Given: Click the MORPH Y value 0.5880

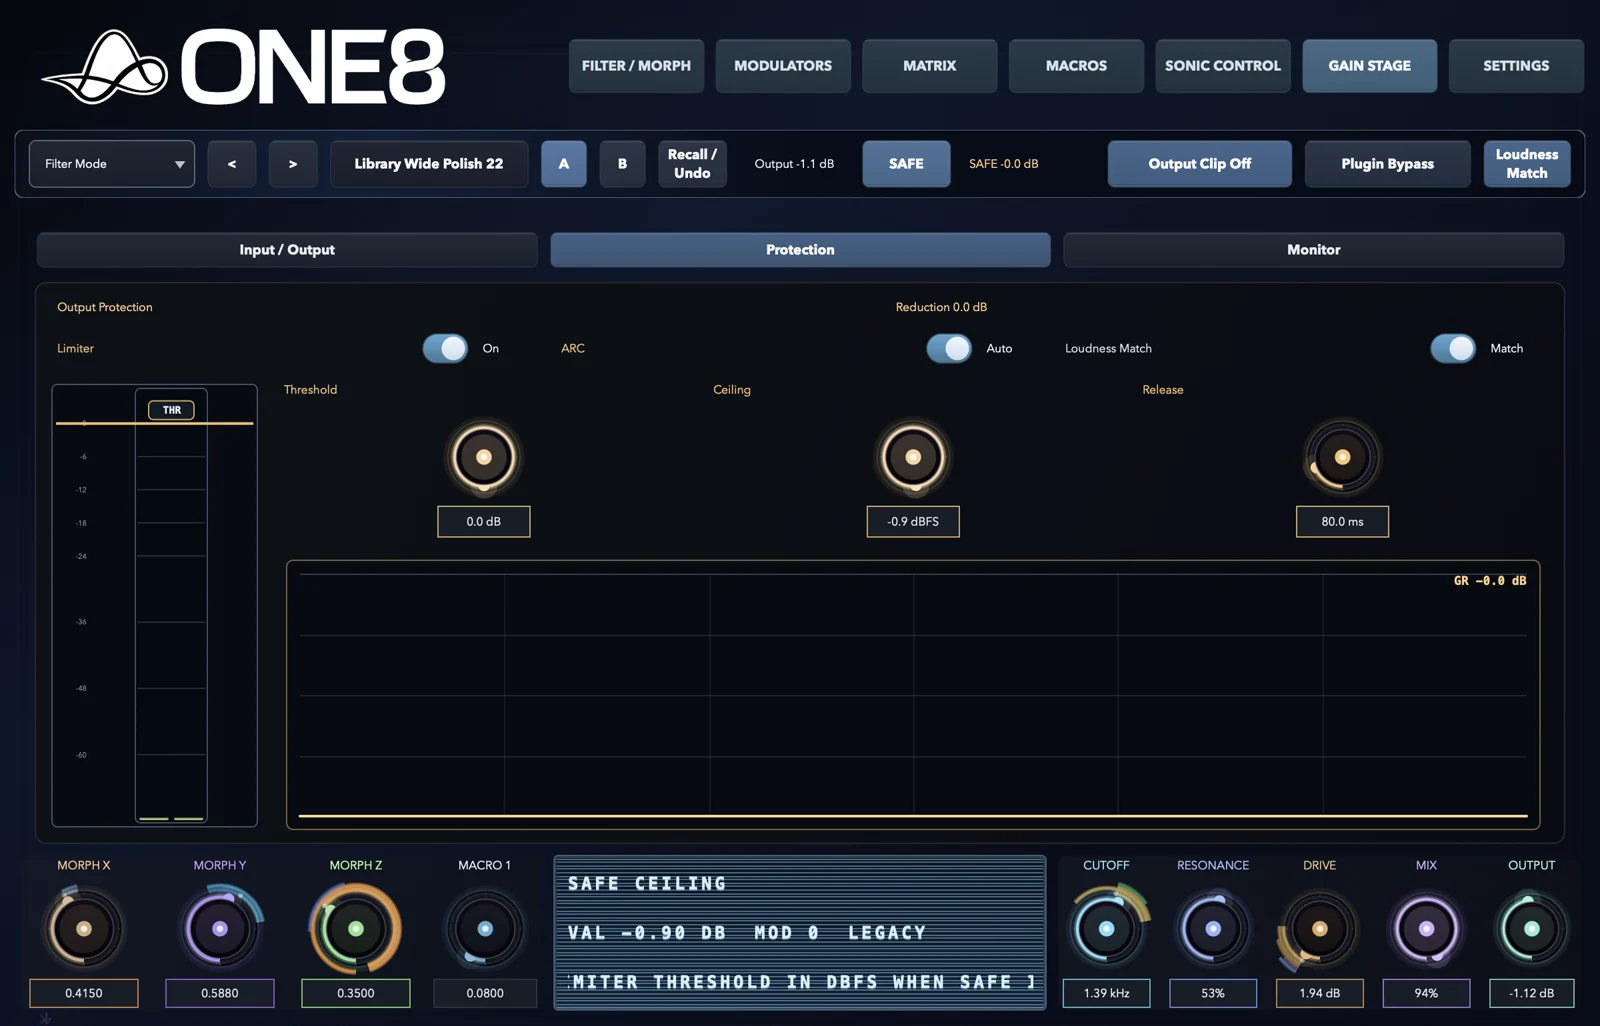Looking at the screenshot, I should [x=220, y=993].
